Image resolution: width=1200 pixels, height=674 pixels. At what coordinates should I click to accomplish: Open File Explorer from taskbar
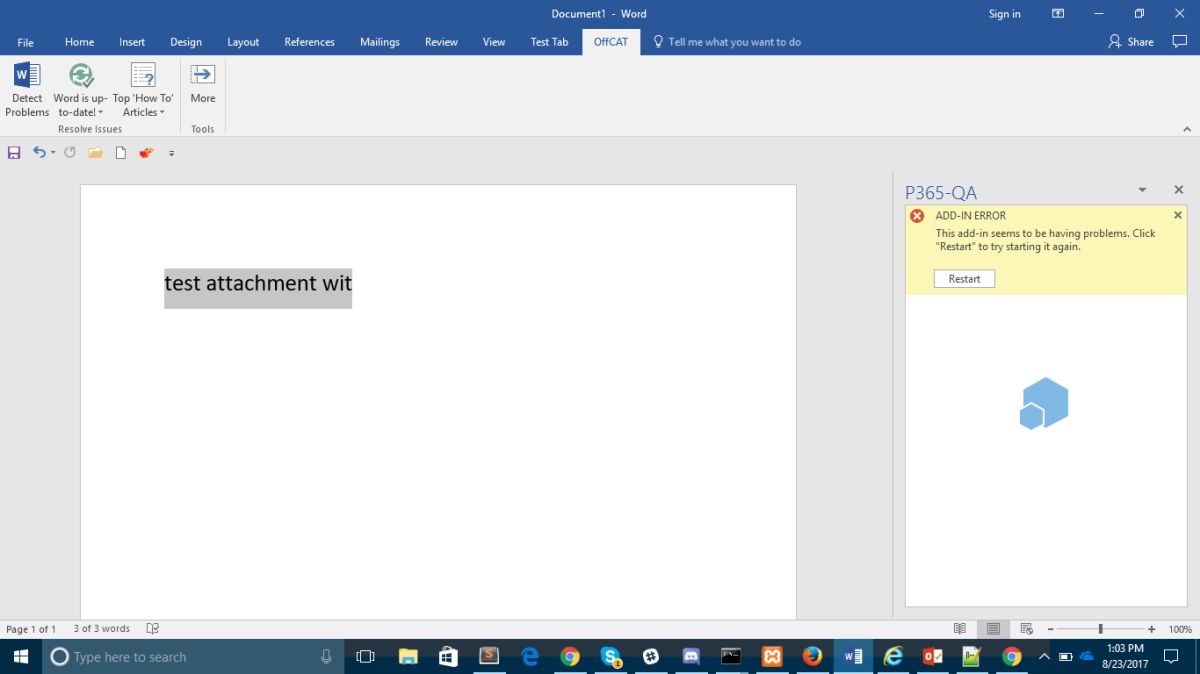(x=408, y=657)
